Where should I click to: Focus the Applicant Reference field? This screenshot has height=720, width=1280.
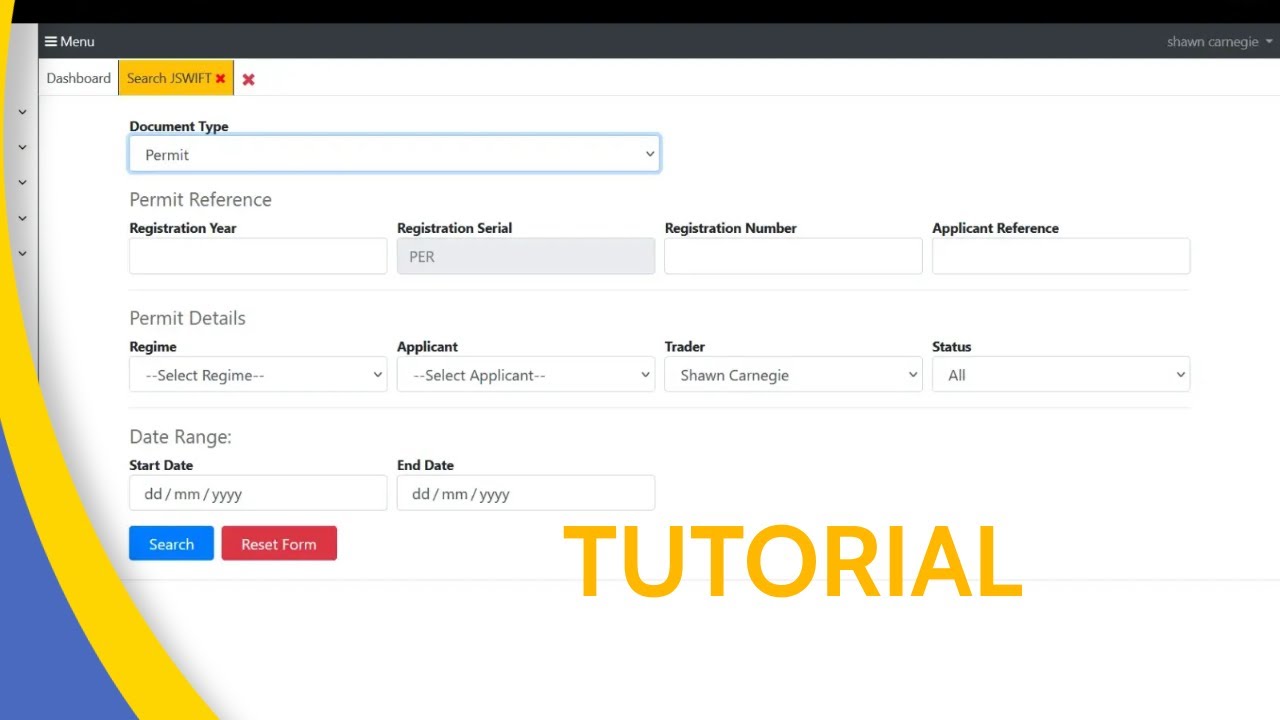coord(1061,256)
